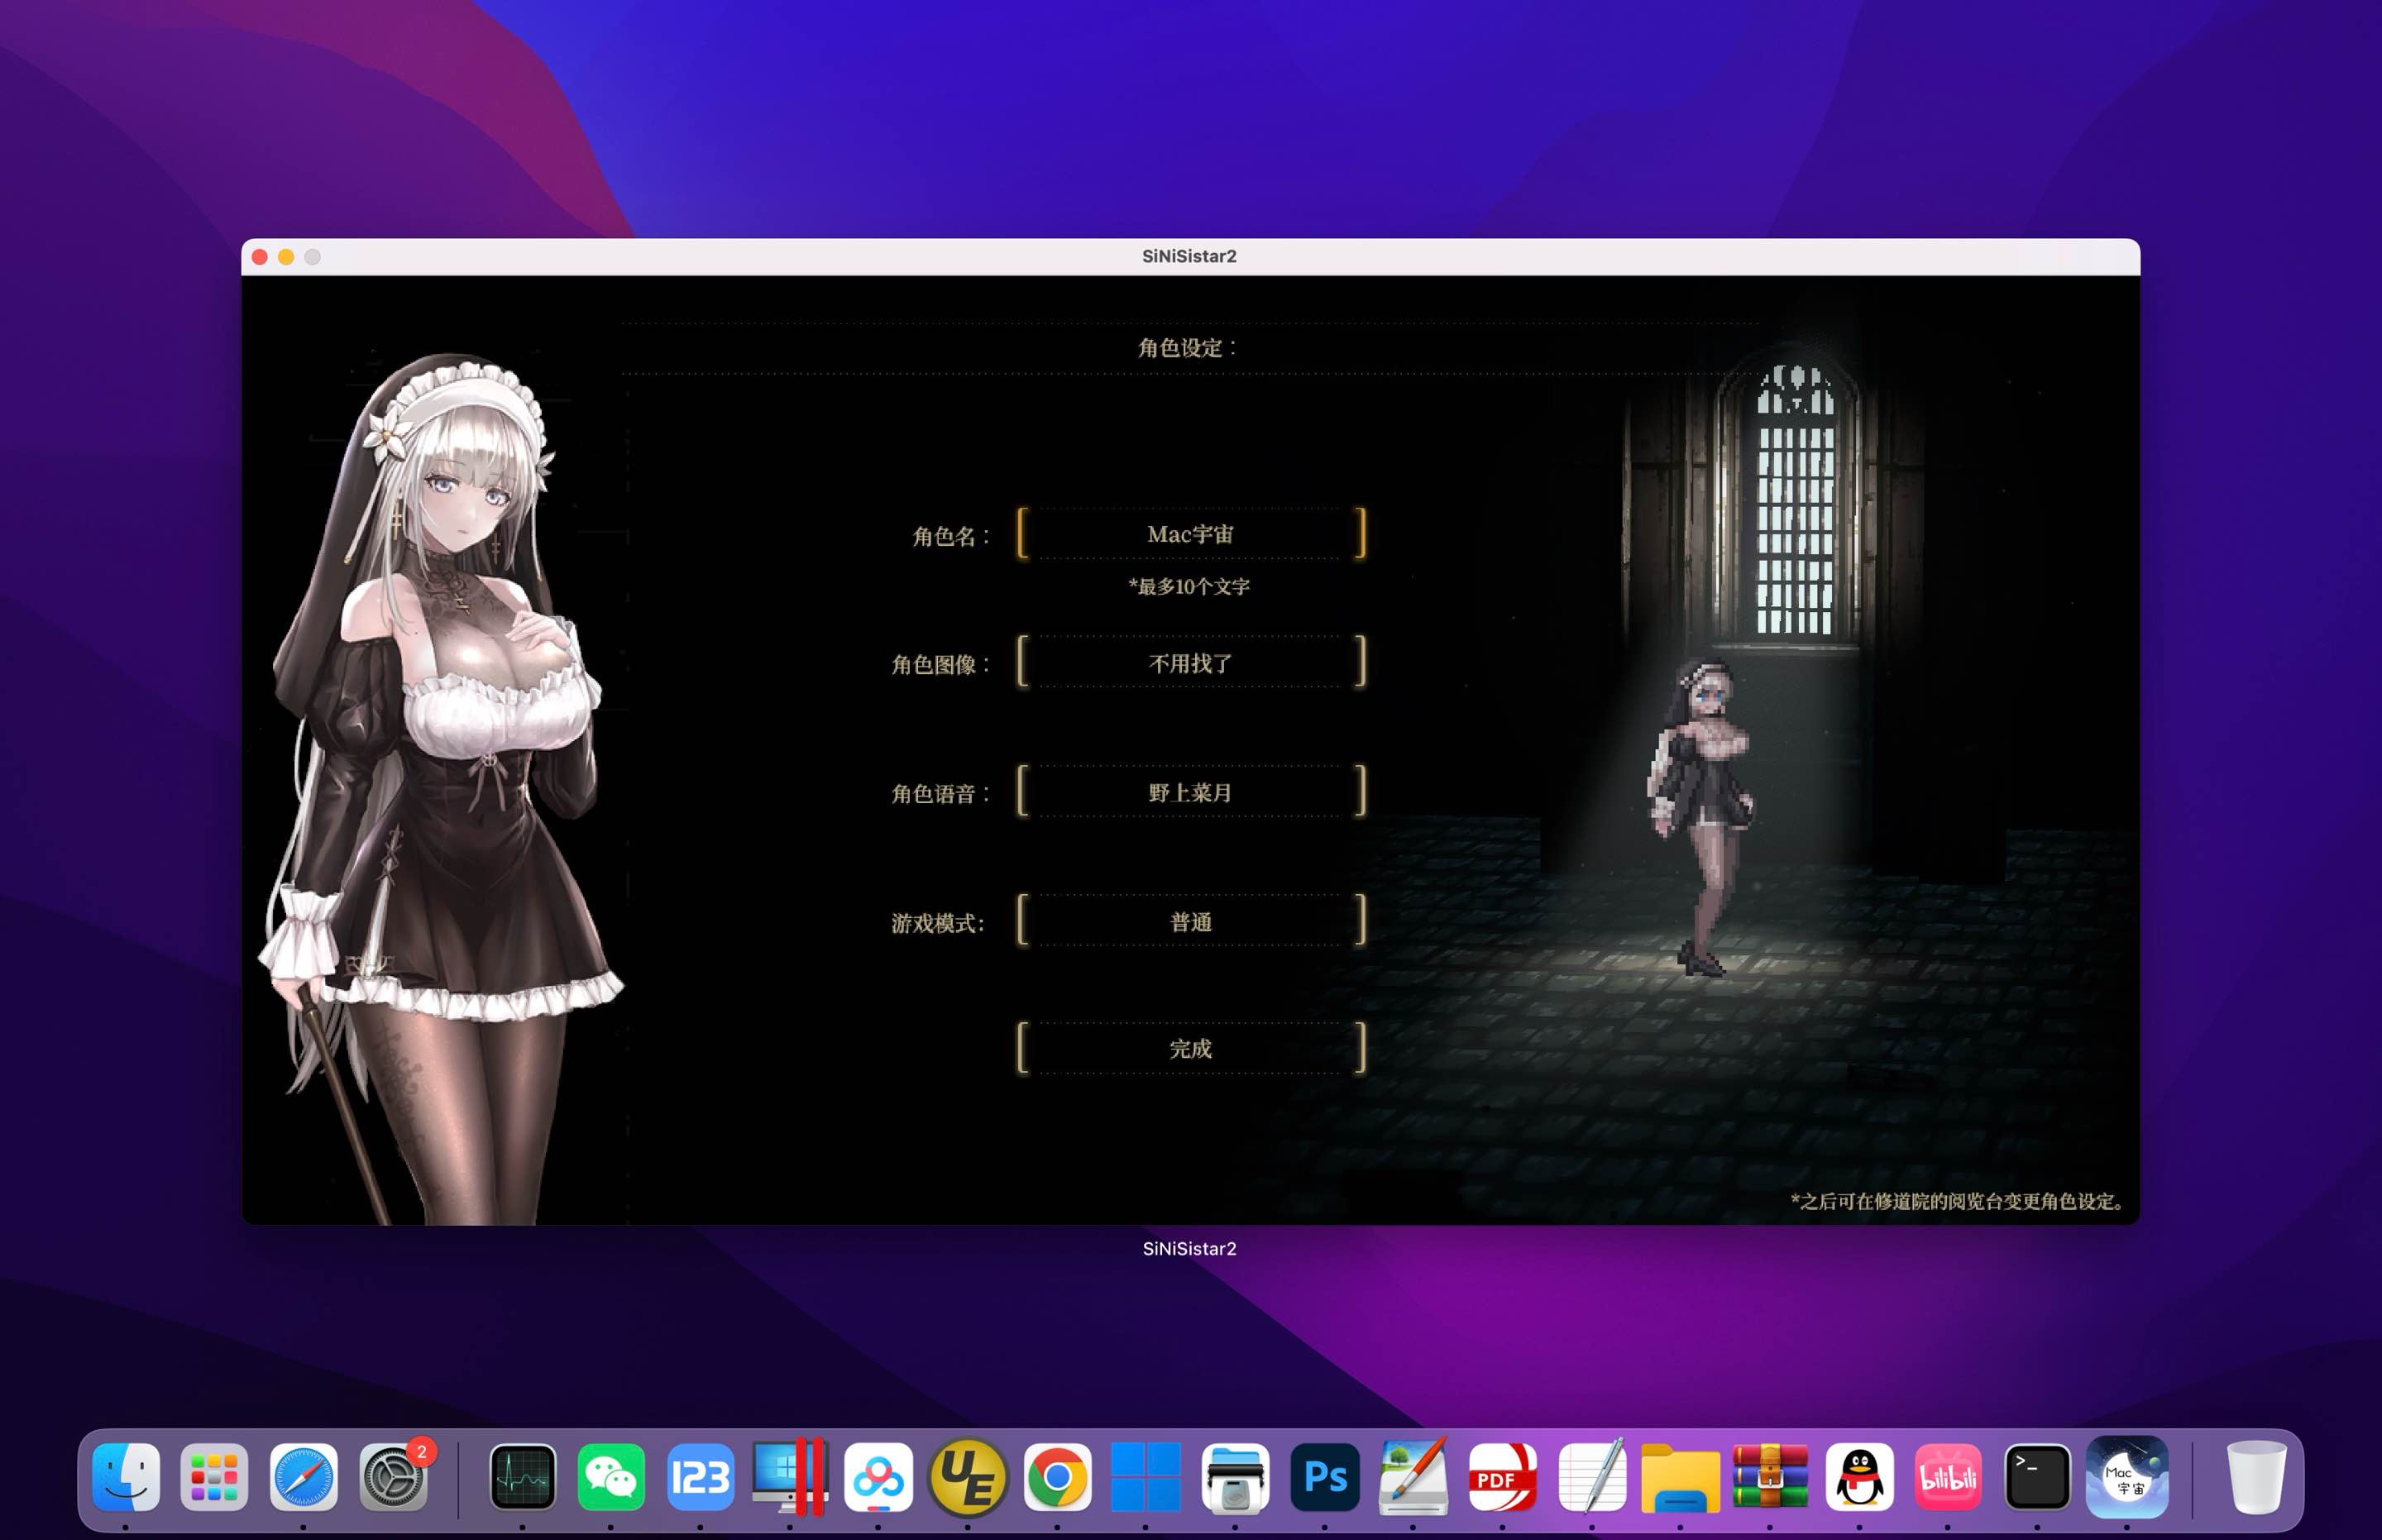Open the notepad with pen icon

pos(1592,1477)
